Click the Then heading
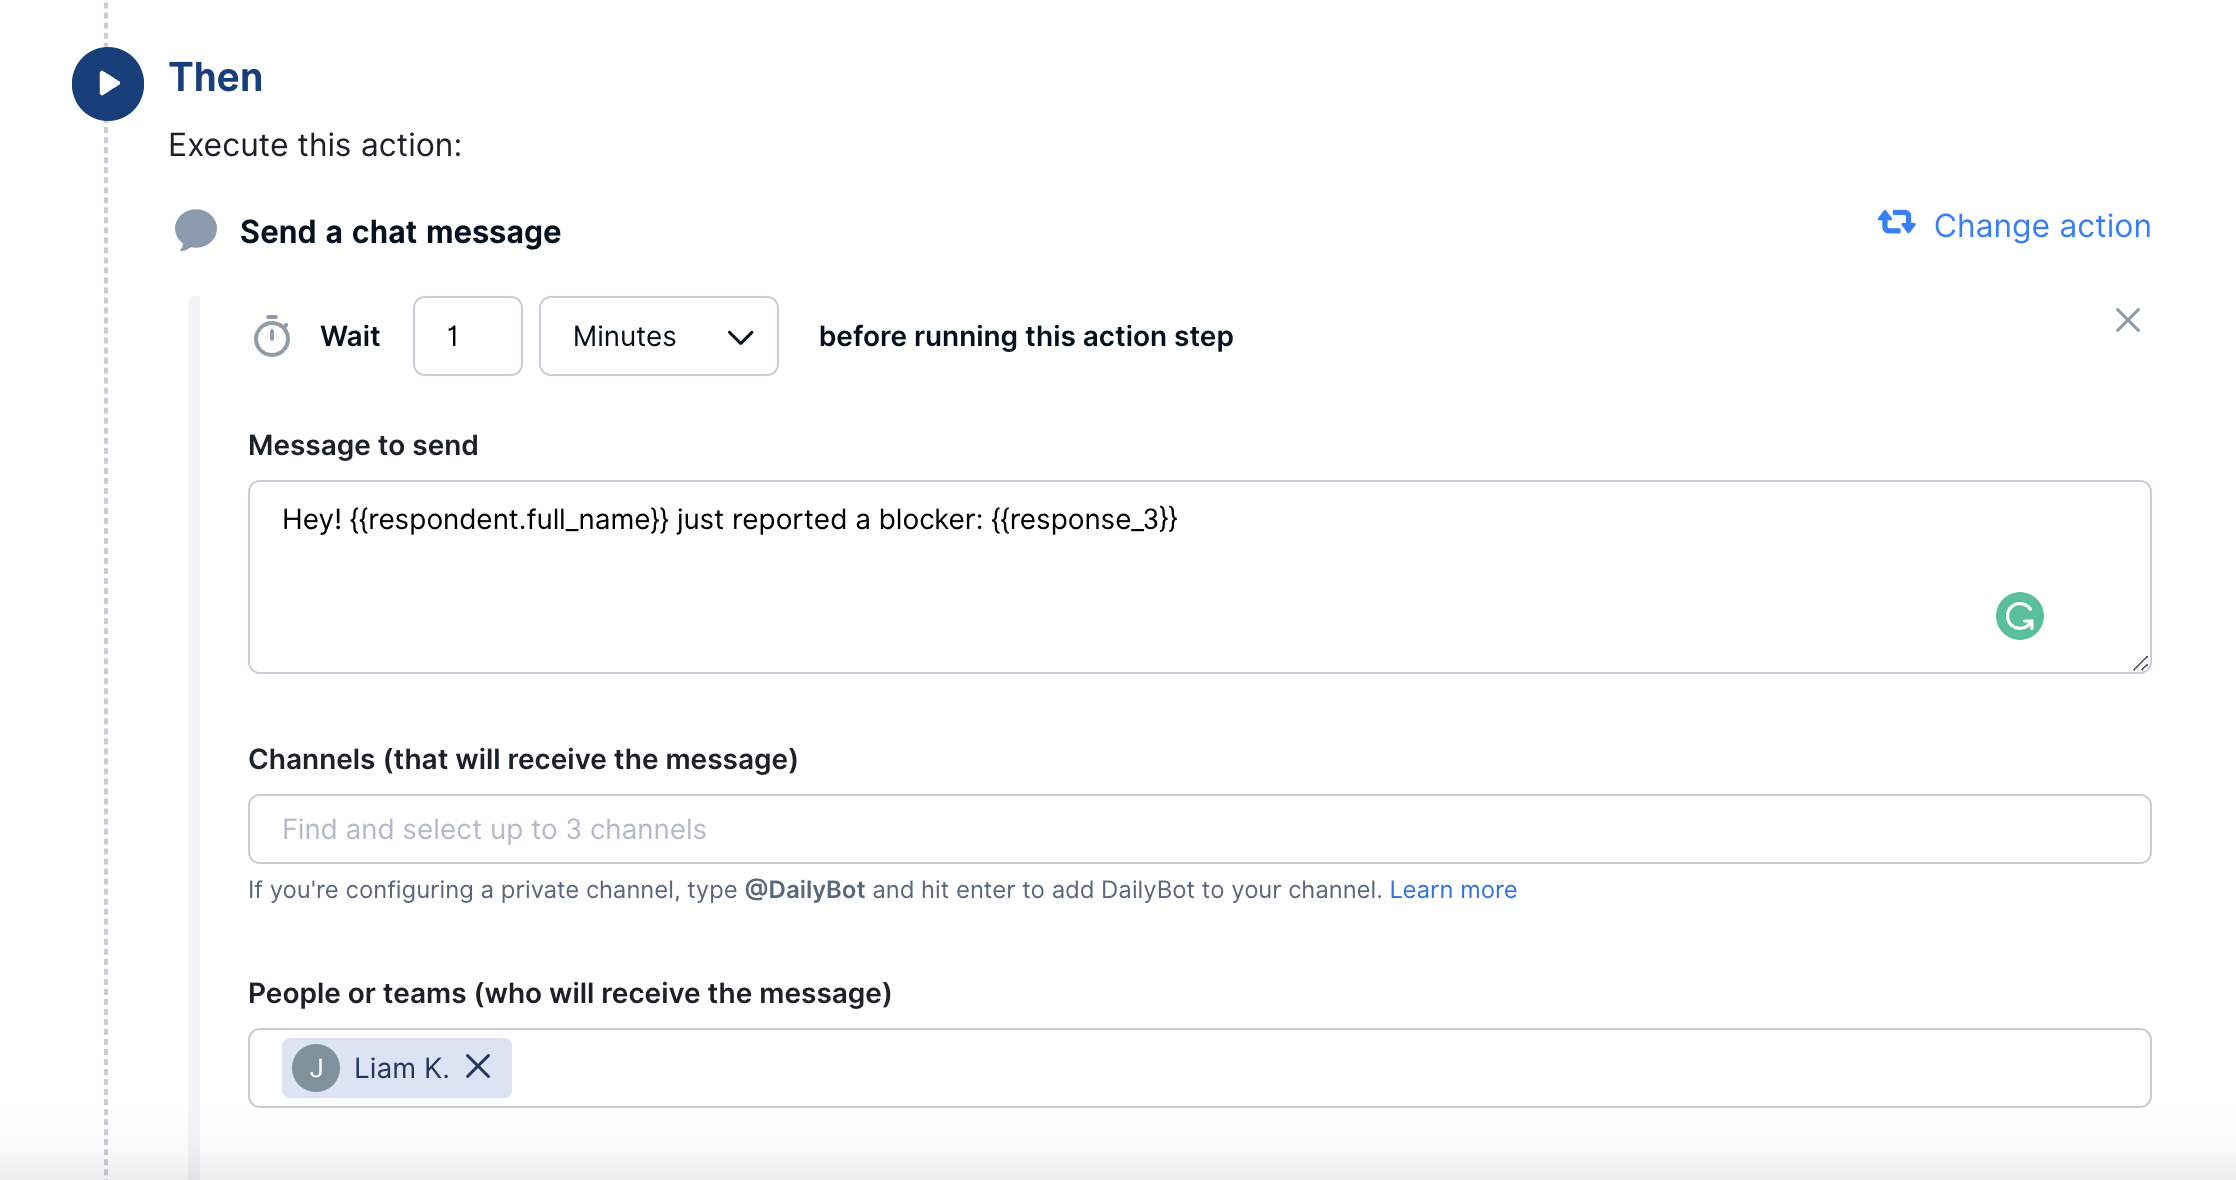The width and height of the screenshot is (2236, 1180). [x=216, y=78]
